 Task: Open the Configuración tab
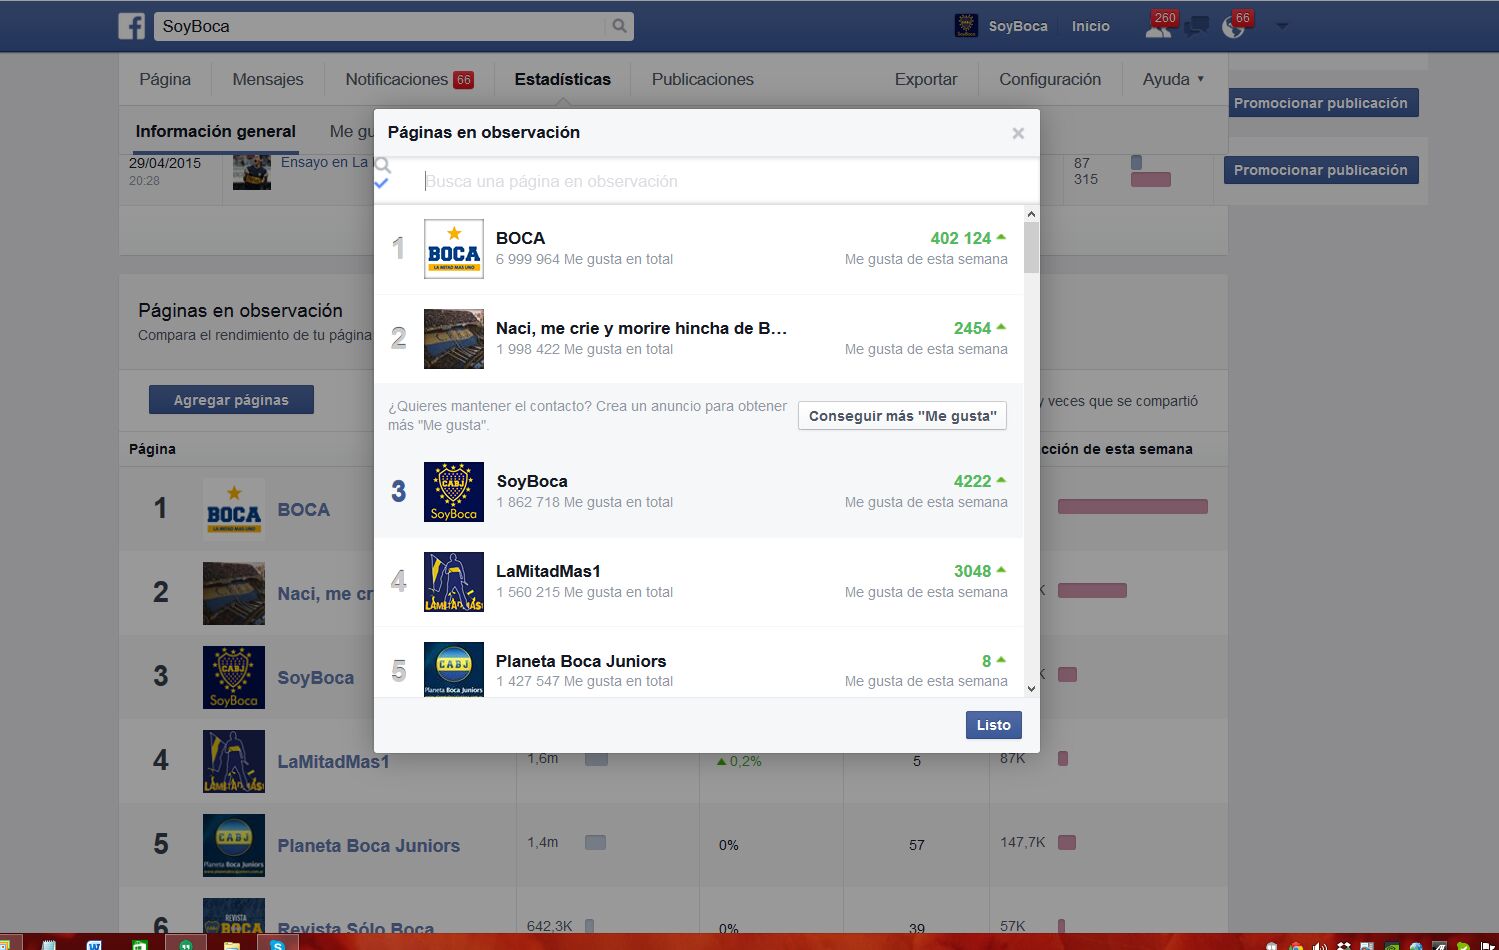(1050, 79)
